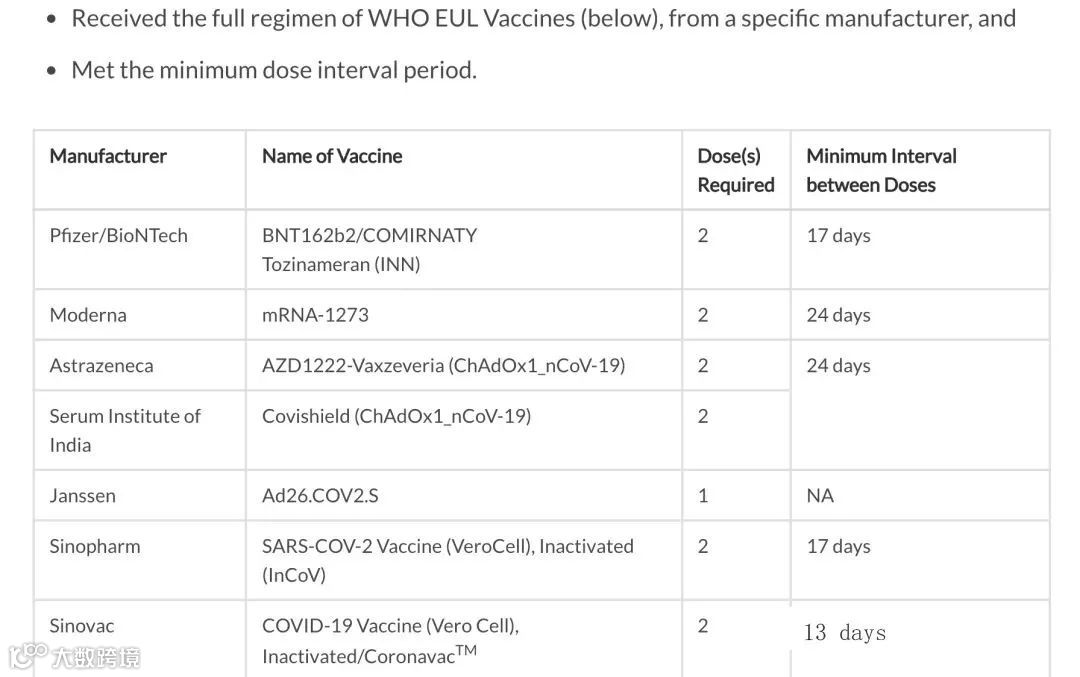Select the Sinopharm manufacturer cell

95,547
